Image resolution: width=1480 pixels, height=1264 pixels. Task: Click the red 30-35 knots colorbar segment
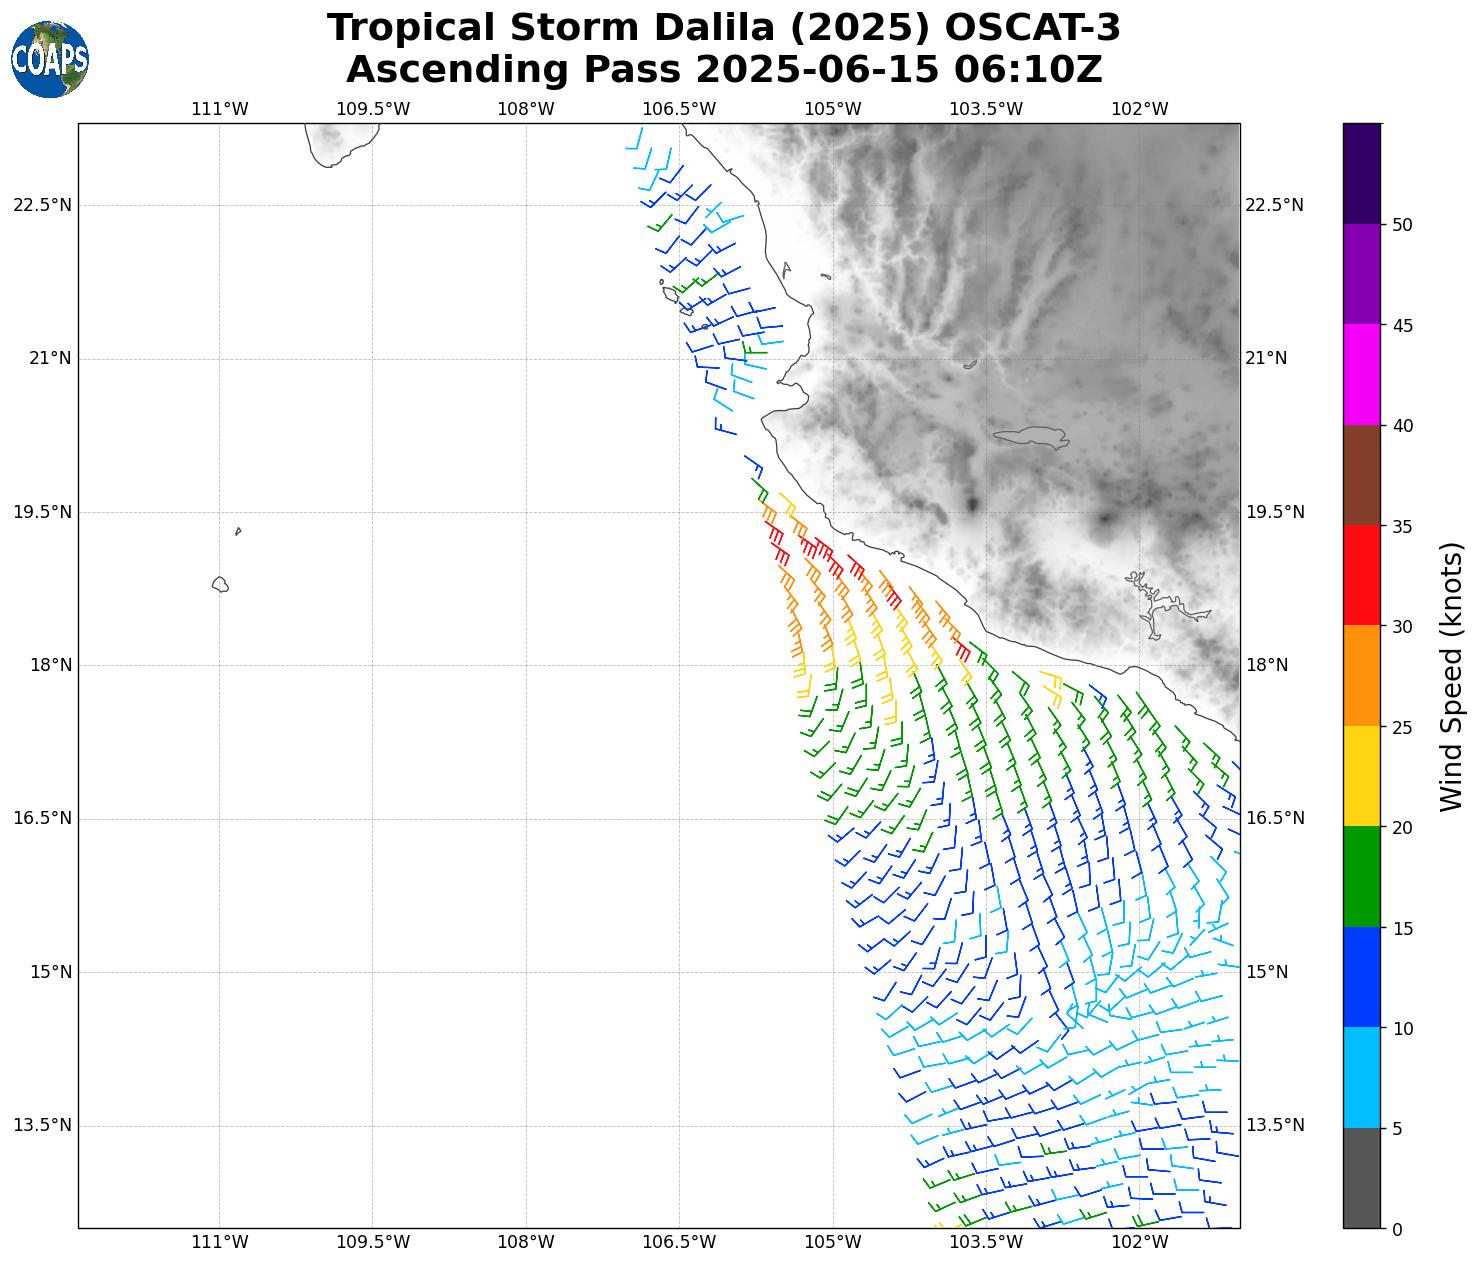click(1361, 576)
